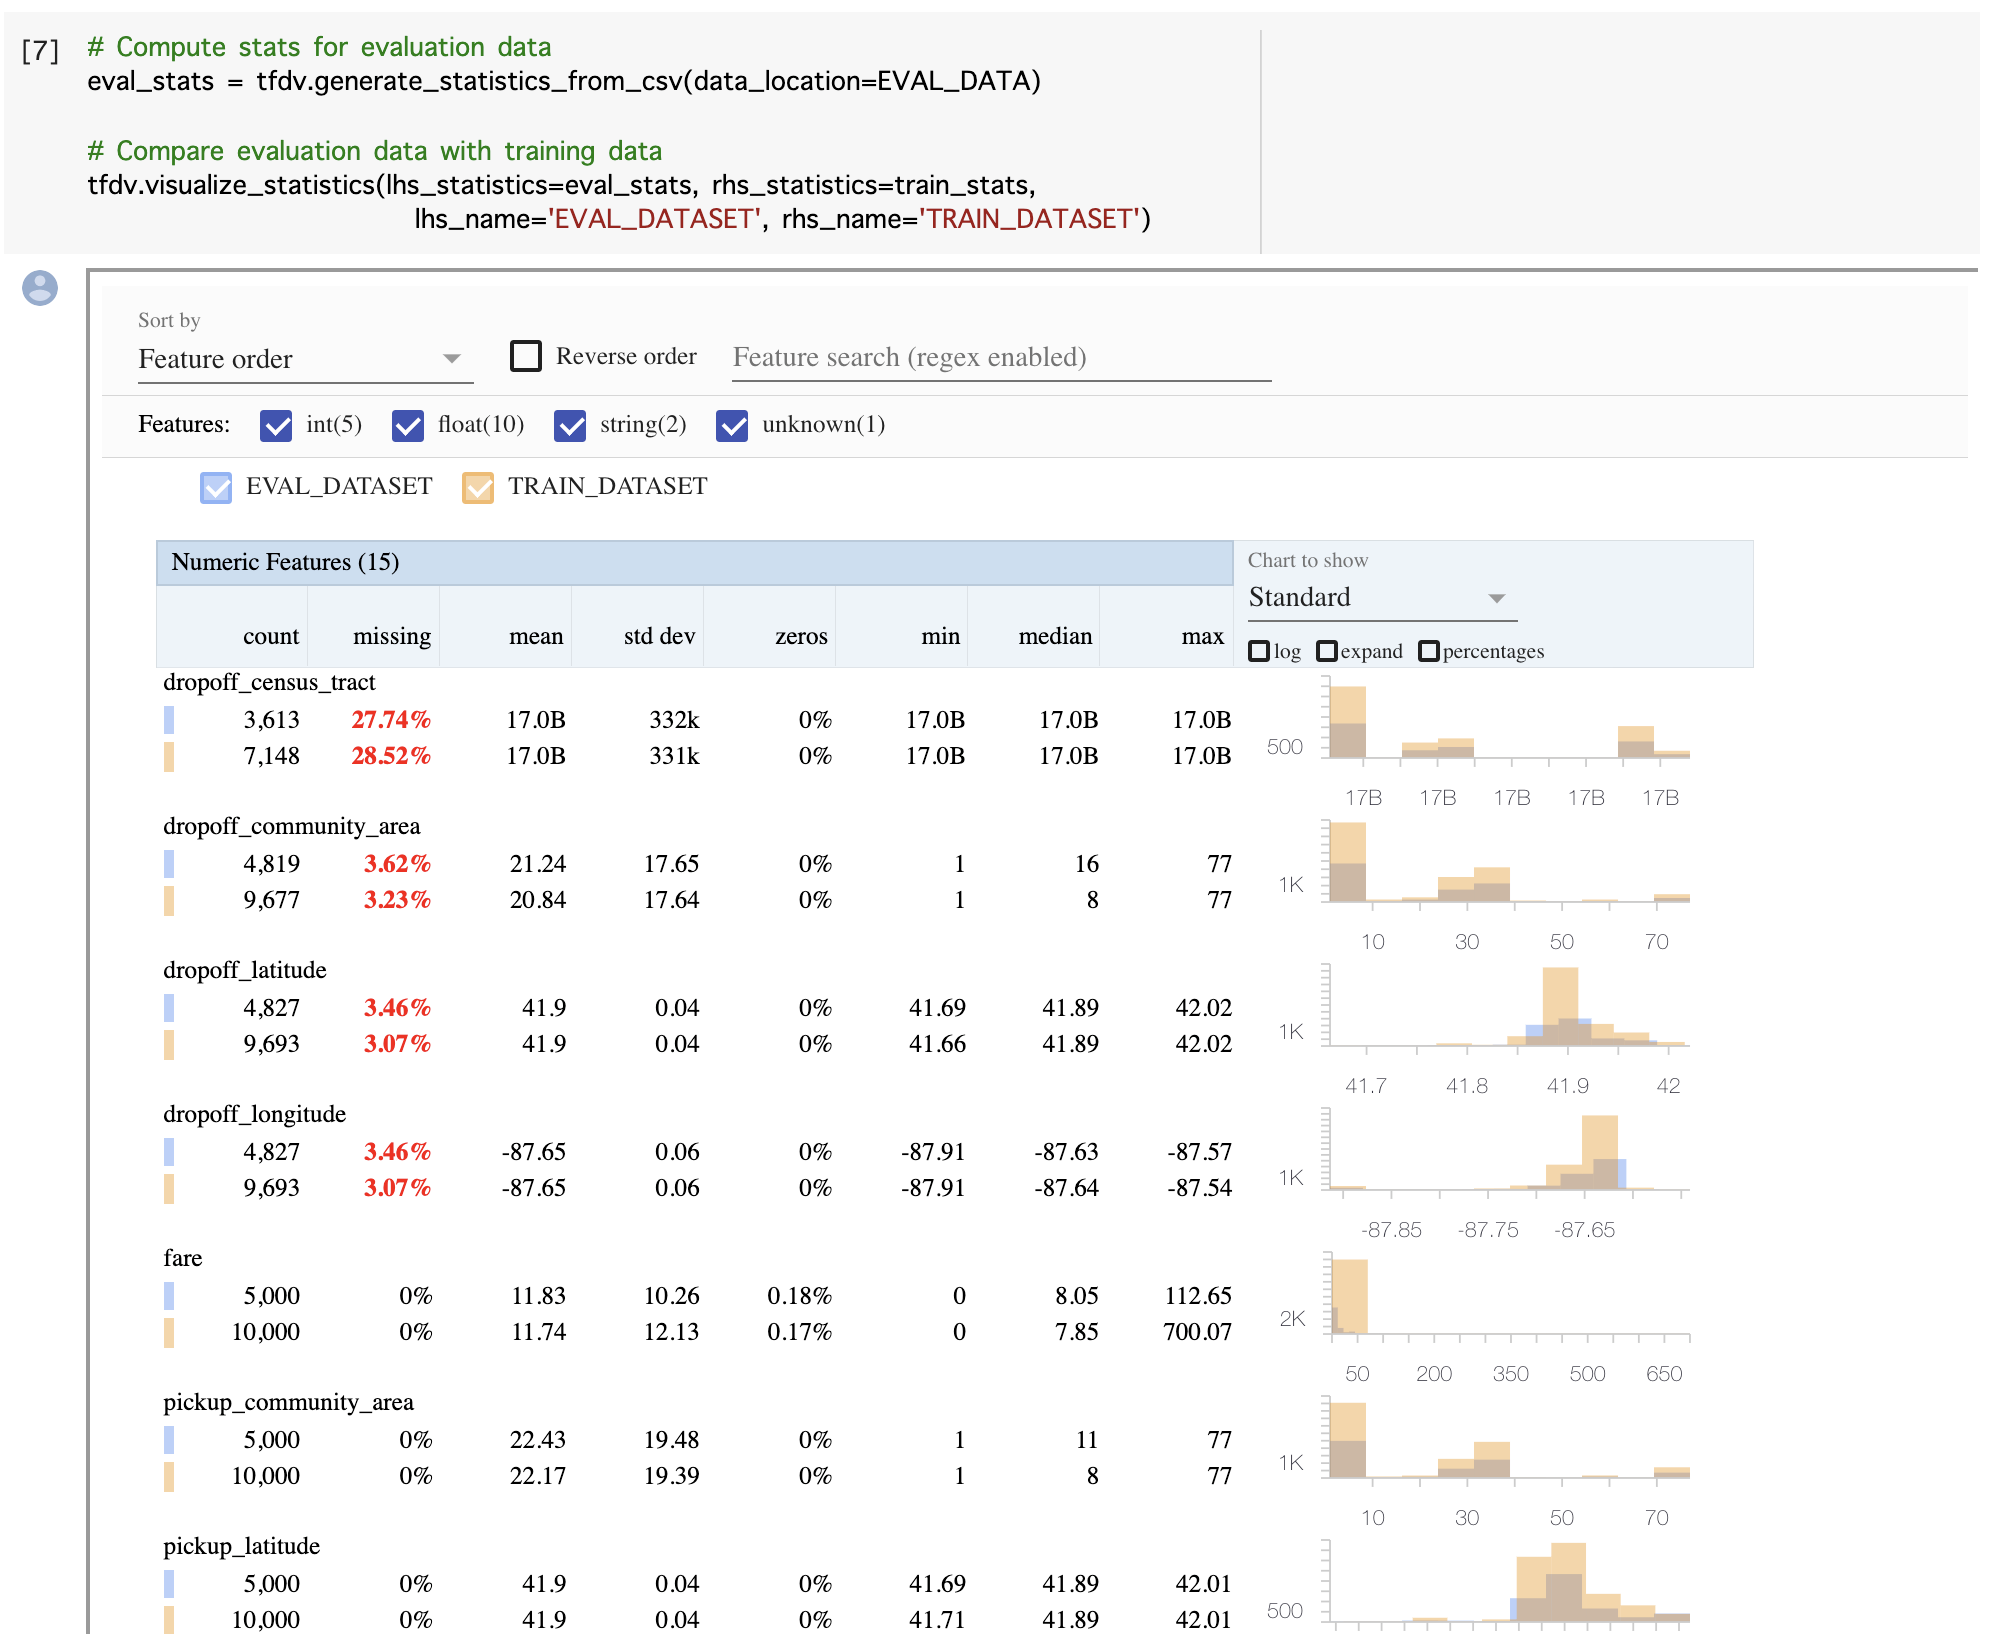Image resolution: width=2004 pixels, height=1634 pixels.
Task: Uncheck the float(10) features filter
Action: tap(408, 425)
